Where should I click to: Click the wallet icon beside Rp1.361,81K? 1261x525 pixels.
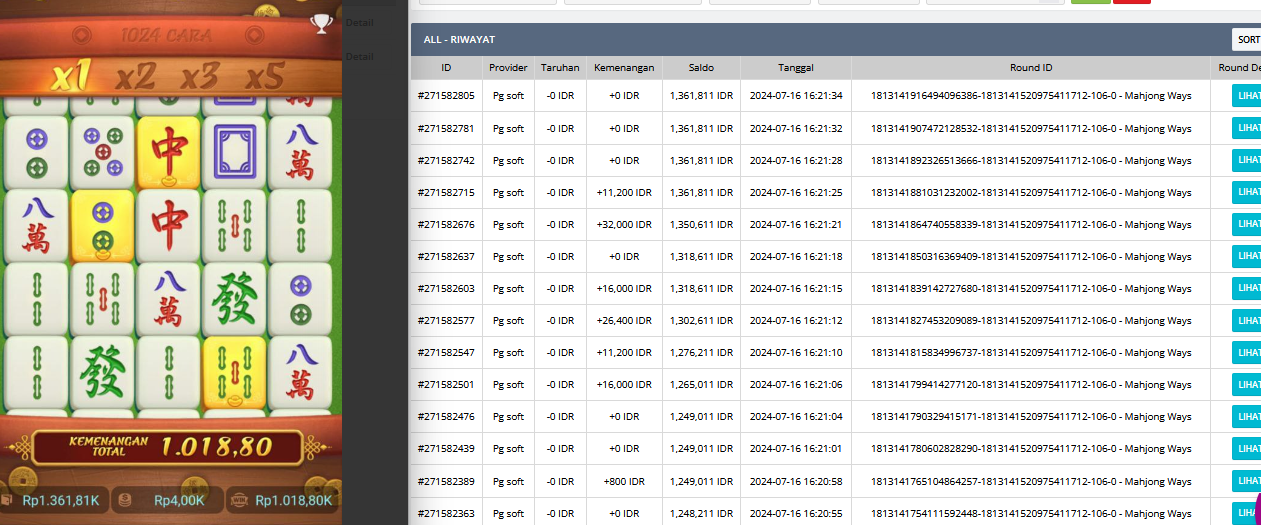tap(6, 500)
